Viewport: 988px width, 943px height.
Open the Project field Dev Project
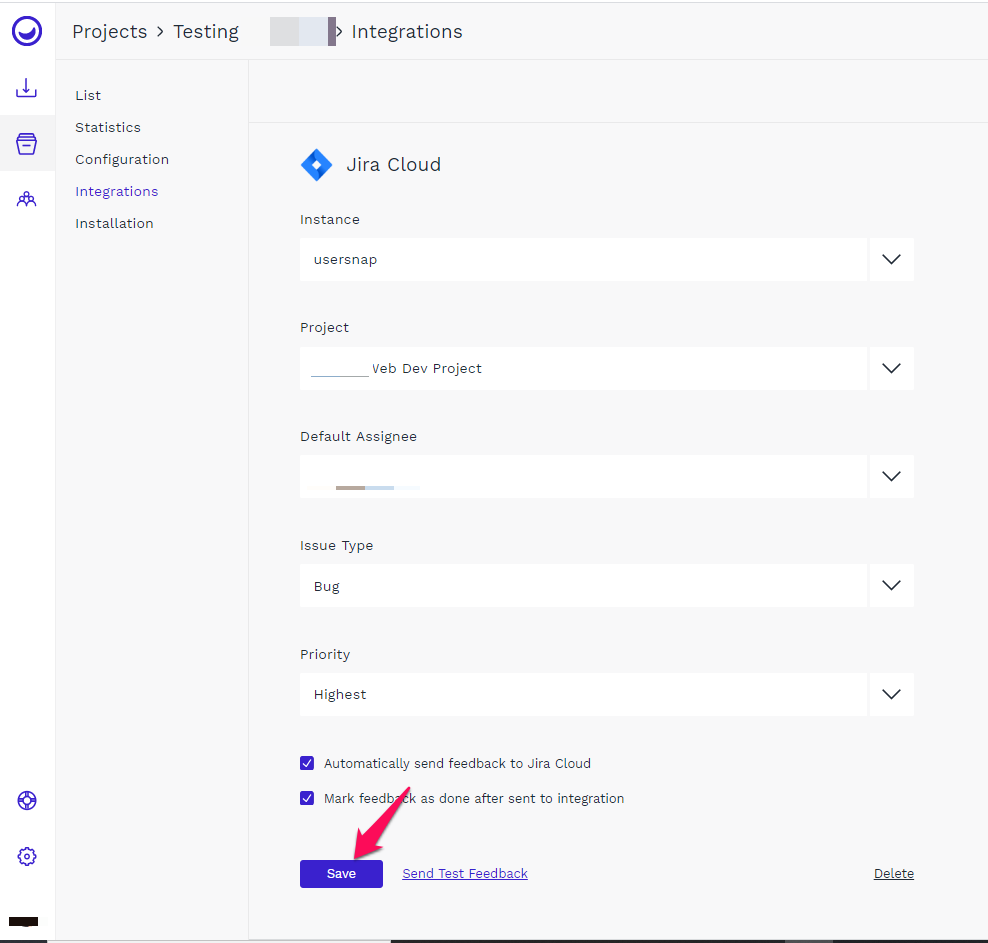click(x=583, y=369)
